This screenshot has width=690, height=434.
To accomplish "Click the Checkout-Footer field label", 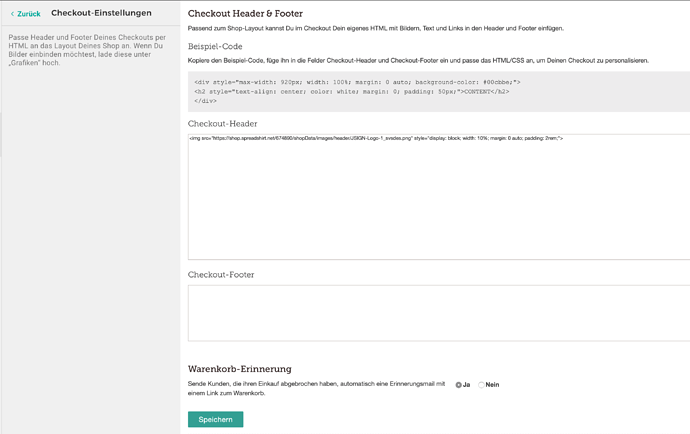I will coord(221,274).
